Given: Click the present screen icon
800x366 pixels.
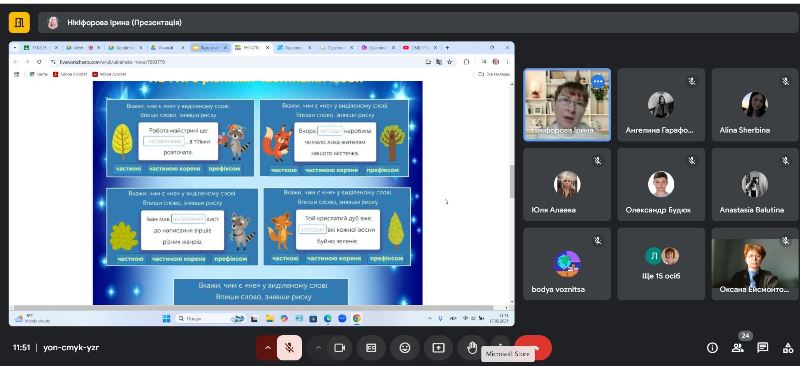Looking at the screenshot, I should pyautogui.click(x=438, y=348).
